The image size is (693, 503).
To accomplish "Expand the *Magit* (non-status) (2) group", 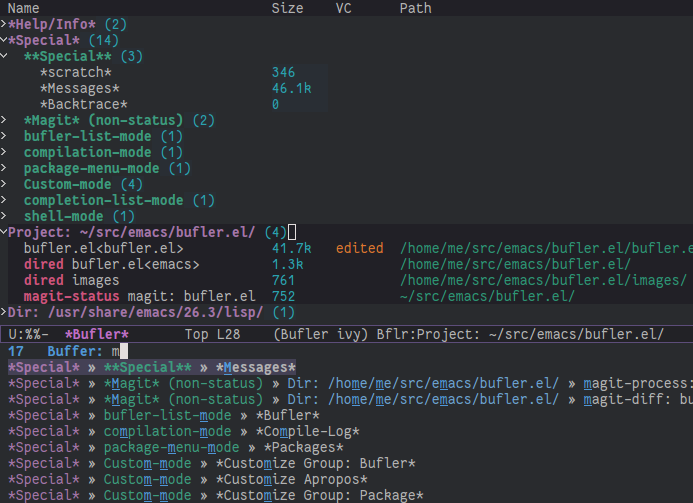I will (4, 120).
